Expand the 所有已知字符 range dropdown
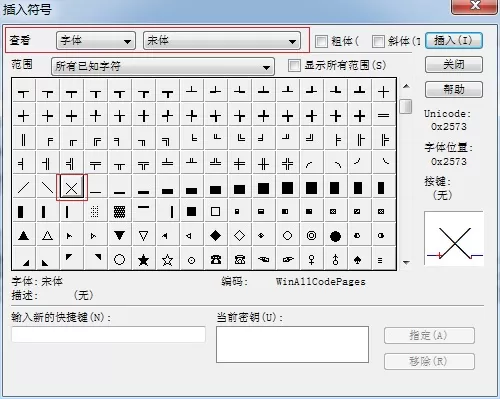This screenshot has height=399, width=500. 163,66
